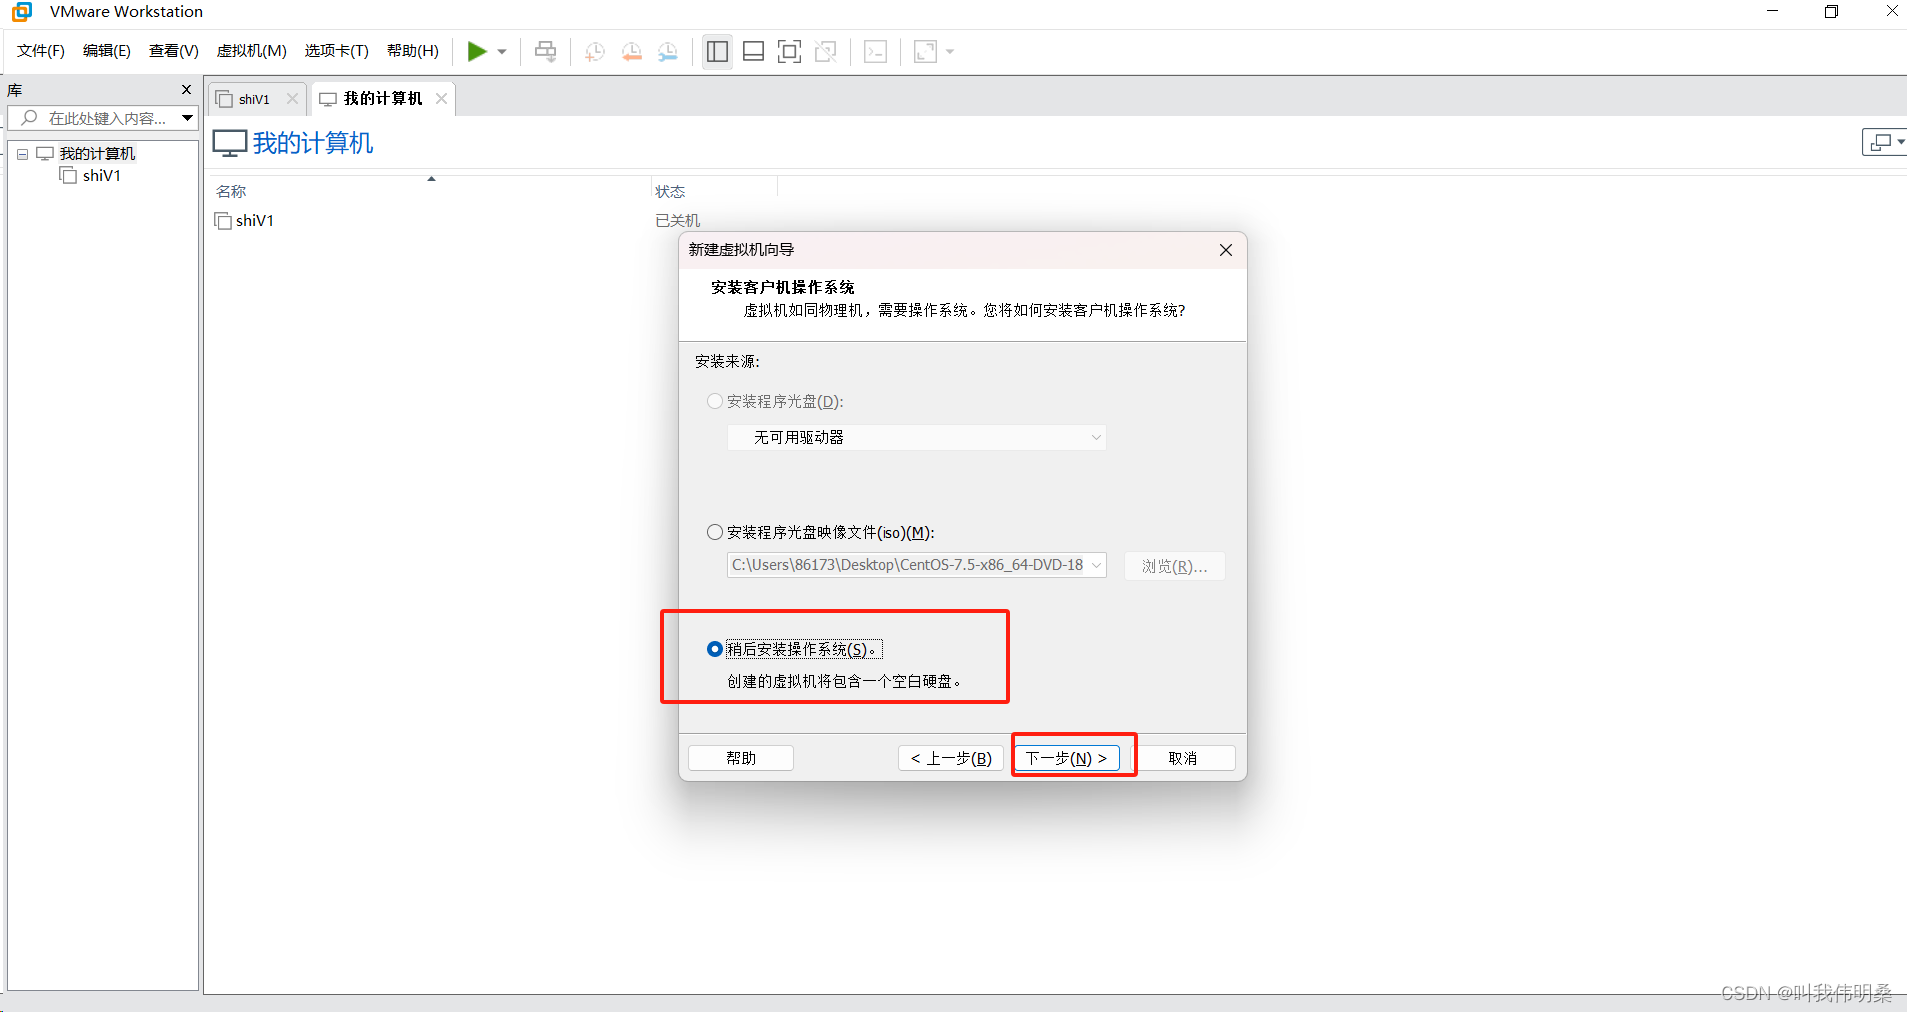1907x1012 pixels.
Task: Switch to the 我的计算机 tab
Action: pyautogui.click(x=382, y=98)
